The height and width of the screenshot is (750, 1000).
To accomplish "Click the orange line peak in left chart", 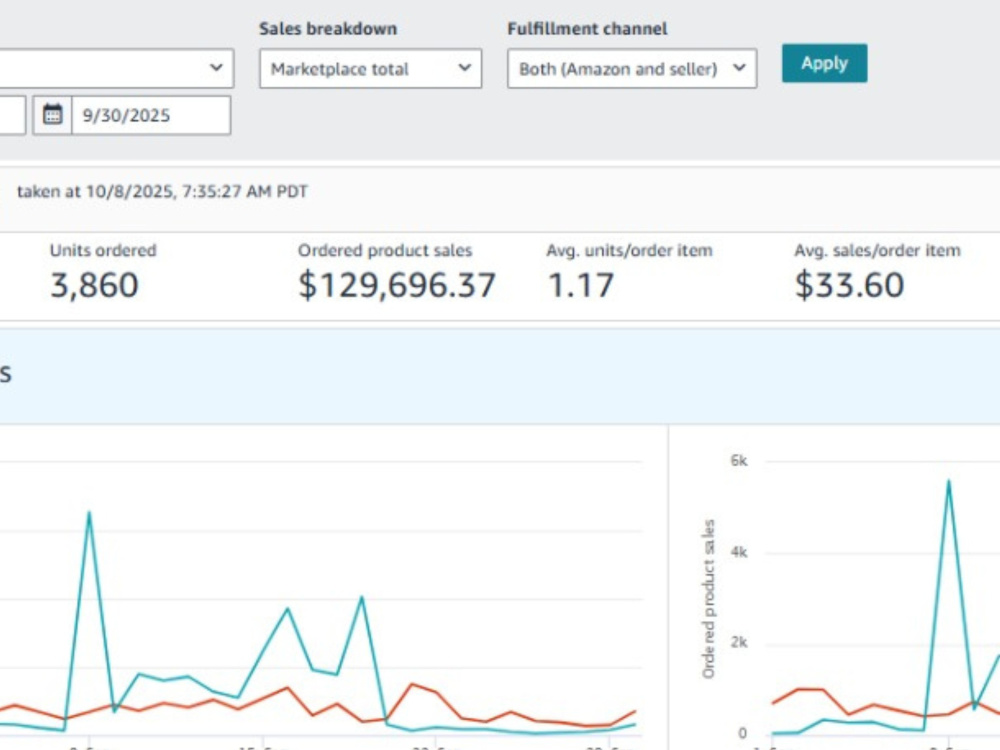I will click(413, 684).
